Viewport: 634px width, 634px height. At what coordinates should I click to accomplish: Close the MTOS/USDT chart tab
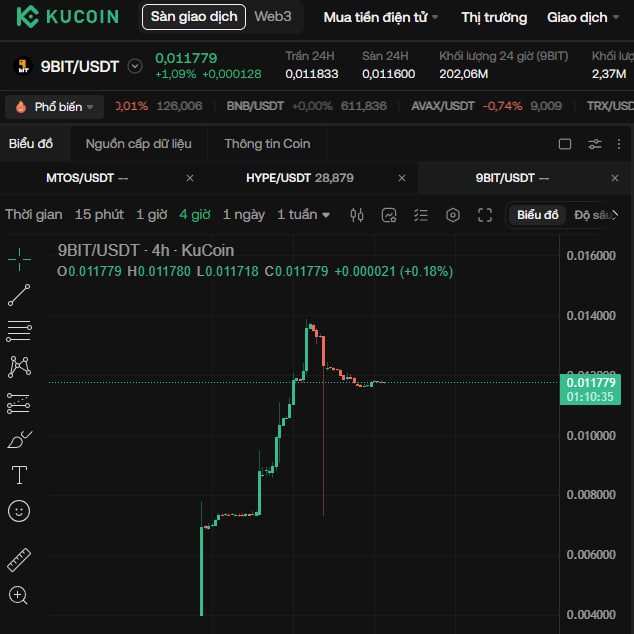pos(190,178)
